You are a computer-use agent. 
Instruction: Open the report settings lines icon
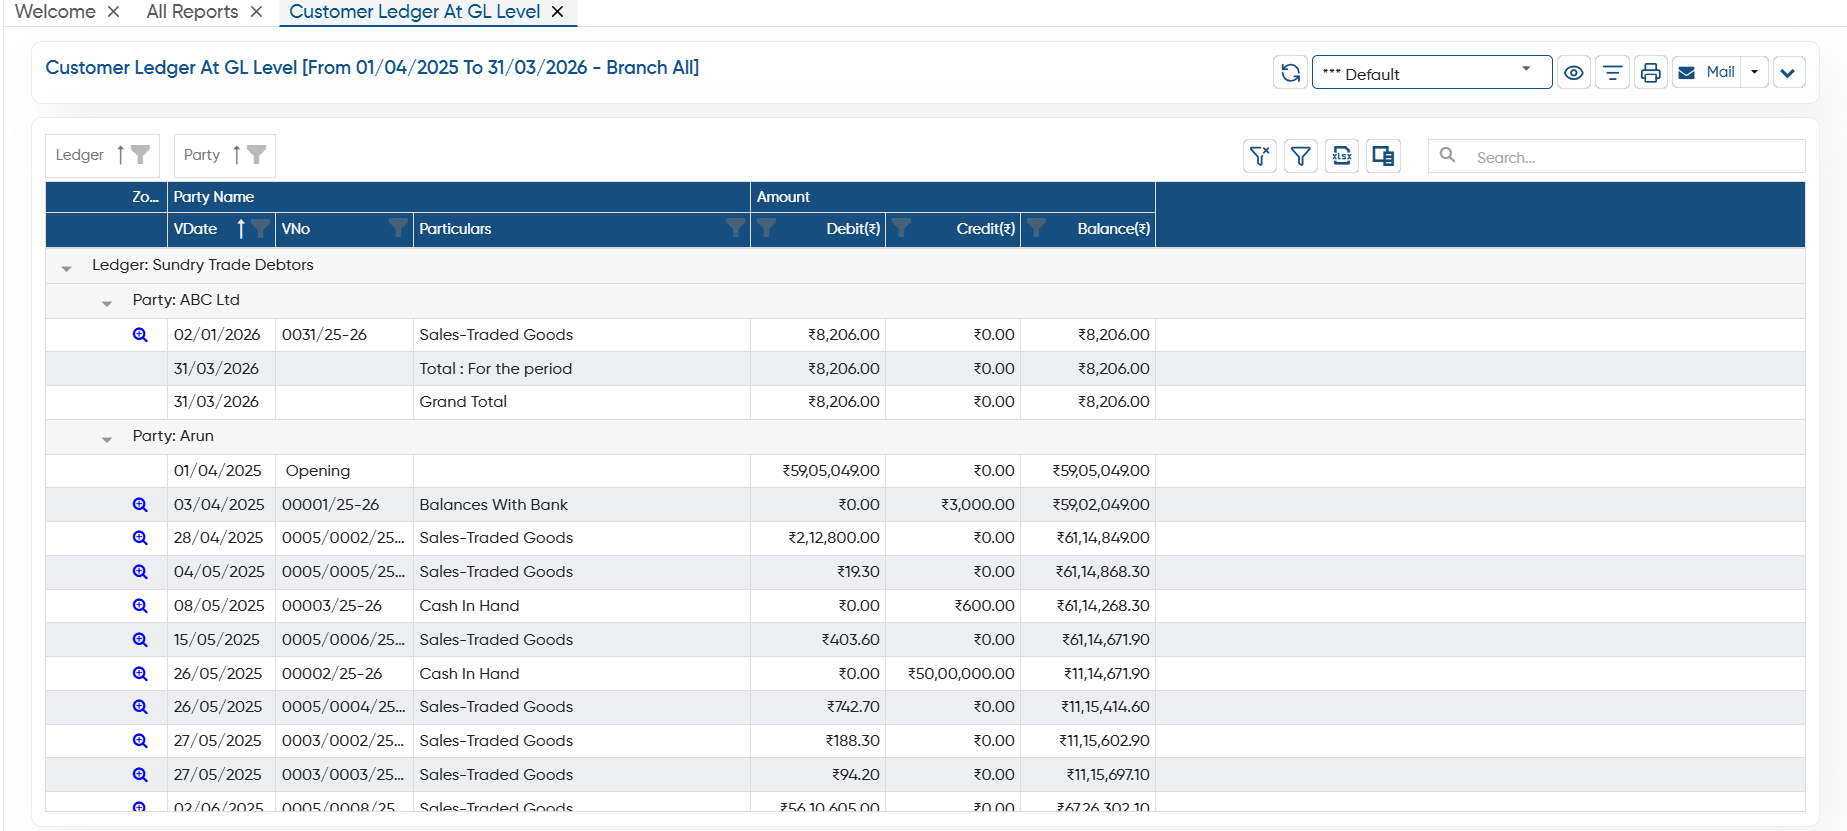1612,73
